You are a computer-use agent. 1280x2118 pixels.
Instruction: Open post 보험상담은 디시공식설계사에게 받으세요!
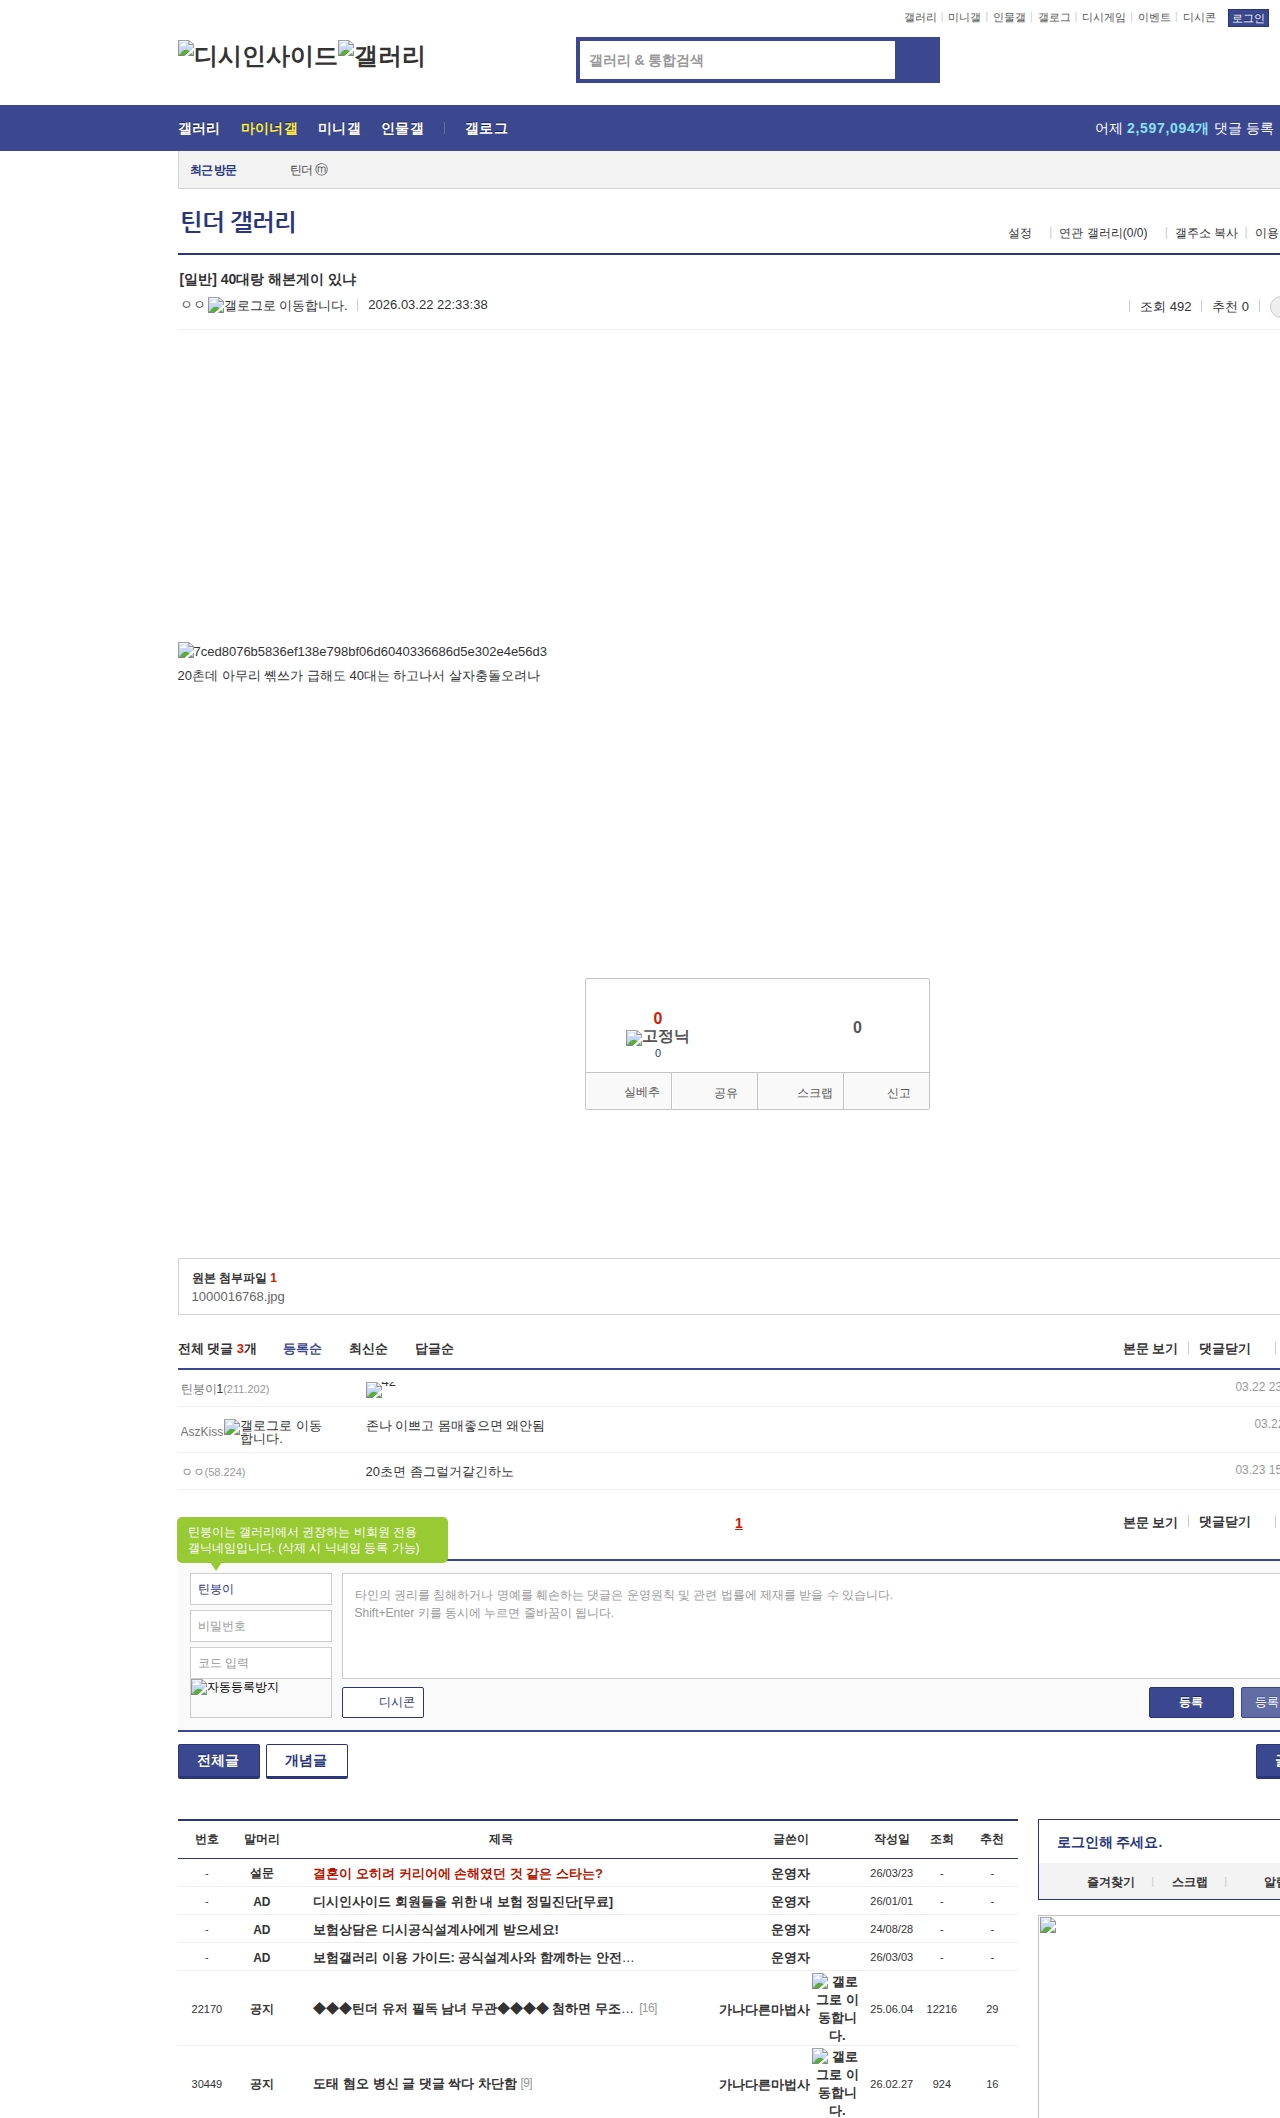(436, 1930)
